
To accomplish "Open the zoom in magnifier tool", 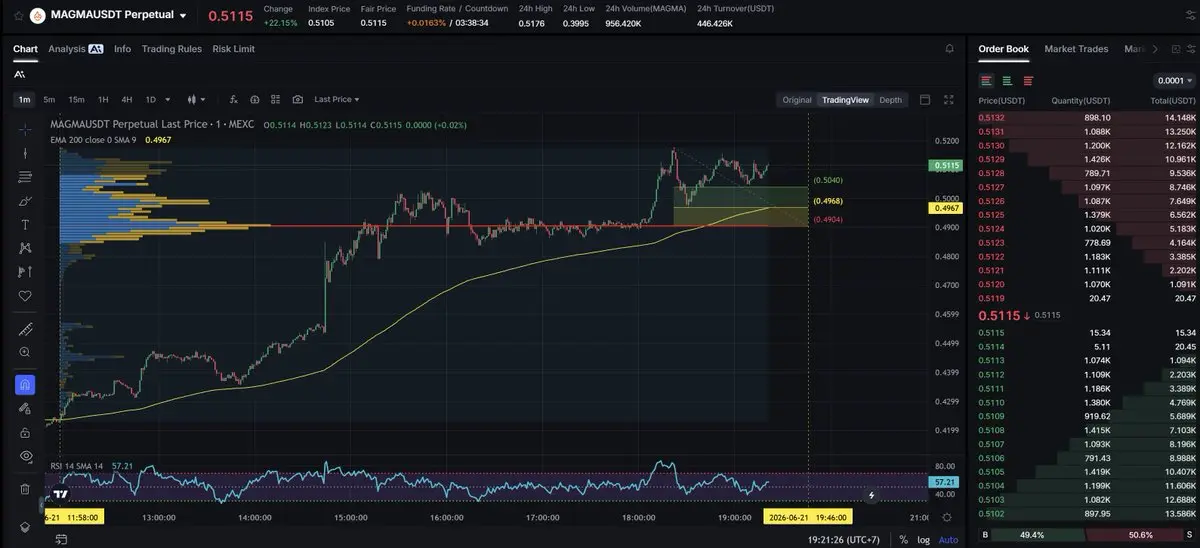I will 25,352.
